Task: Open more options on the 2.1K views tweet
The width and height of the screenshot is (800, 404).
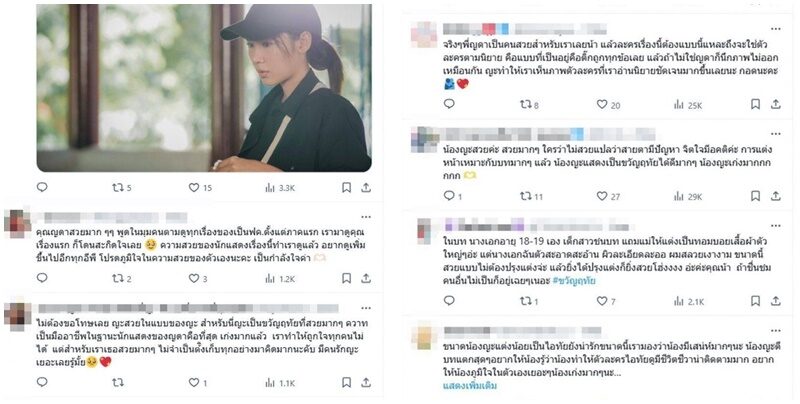Action: pos(776,225)
